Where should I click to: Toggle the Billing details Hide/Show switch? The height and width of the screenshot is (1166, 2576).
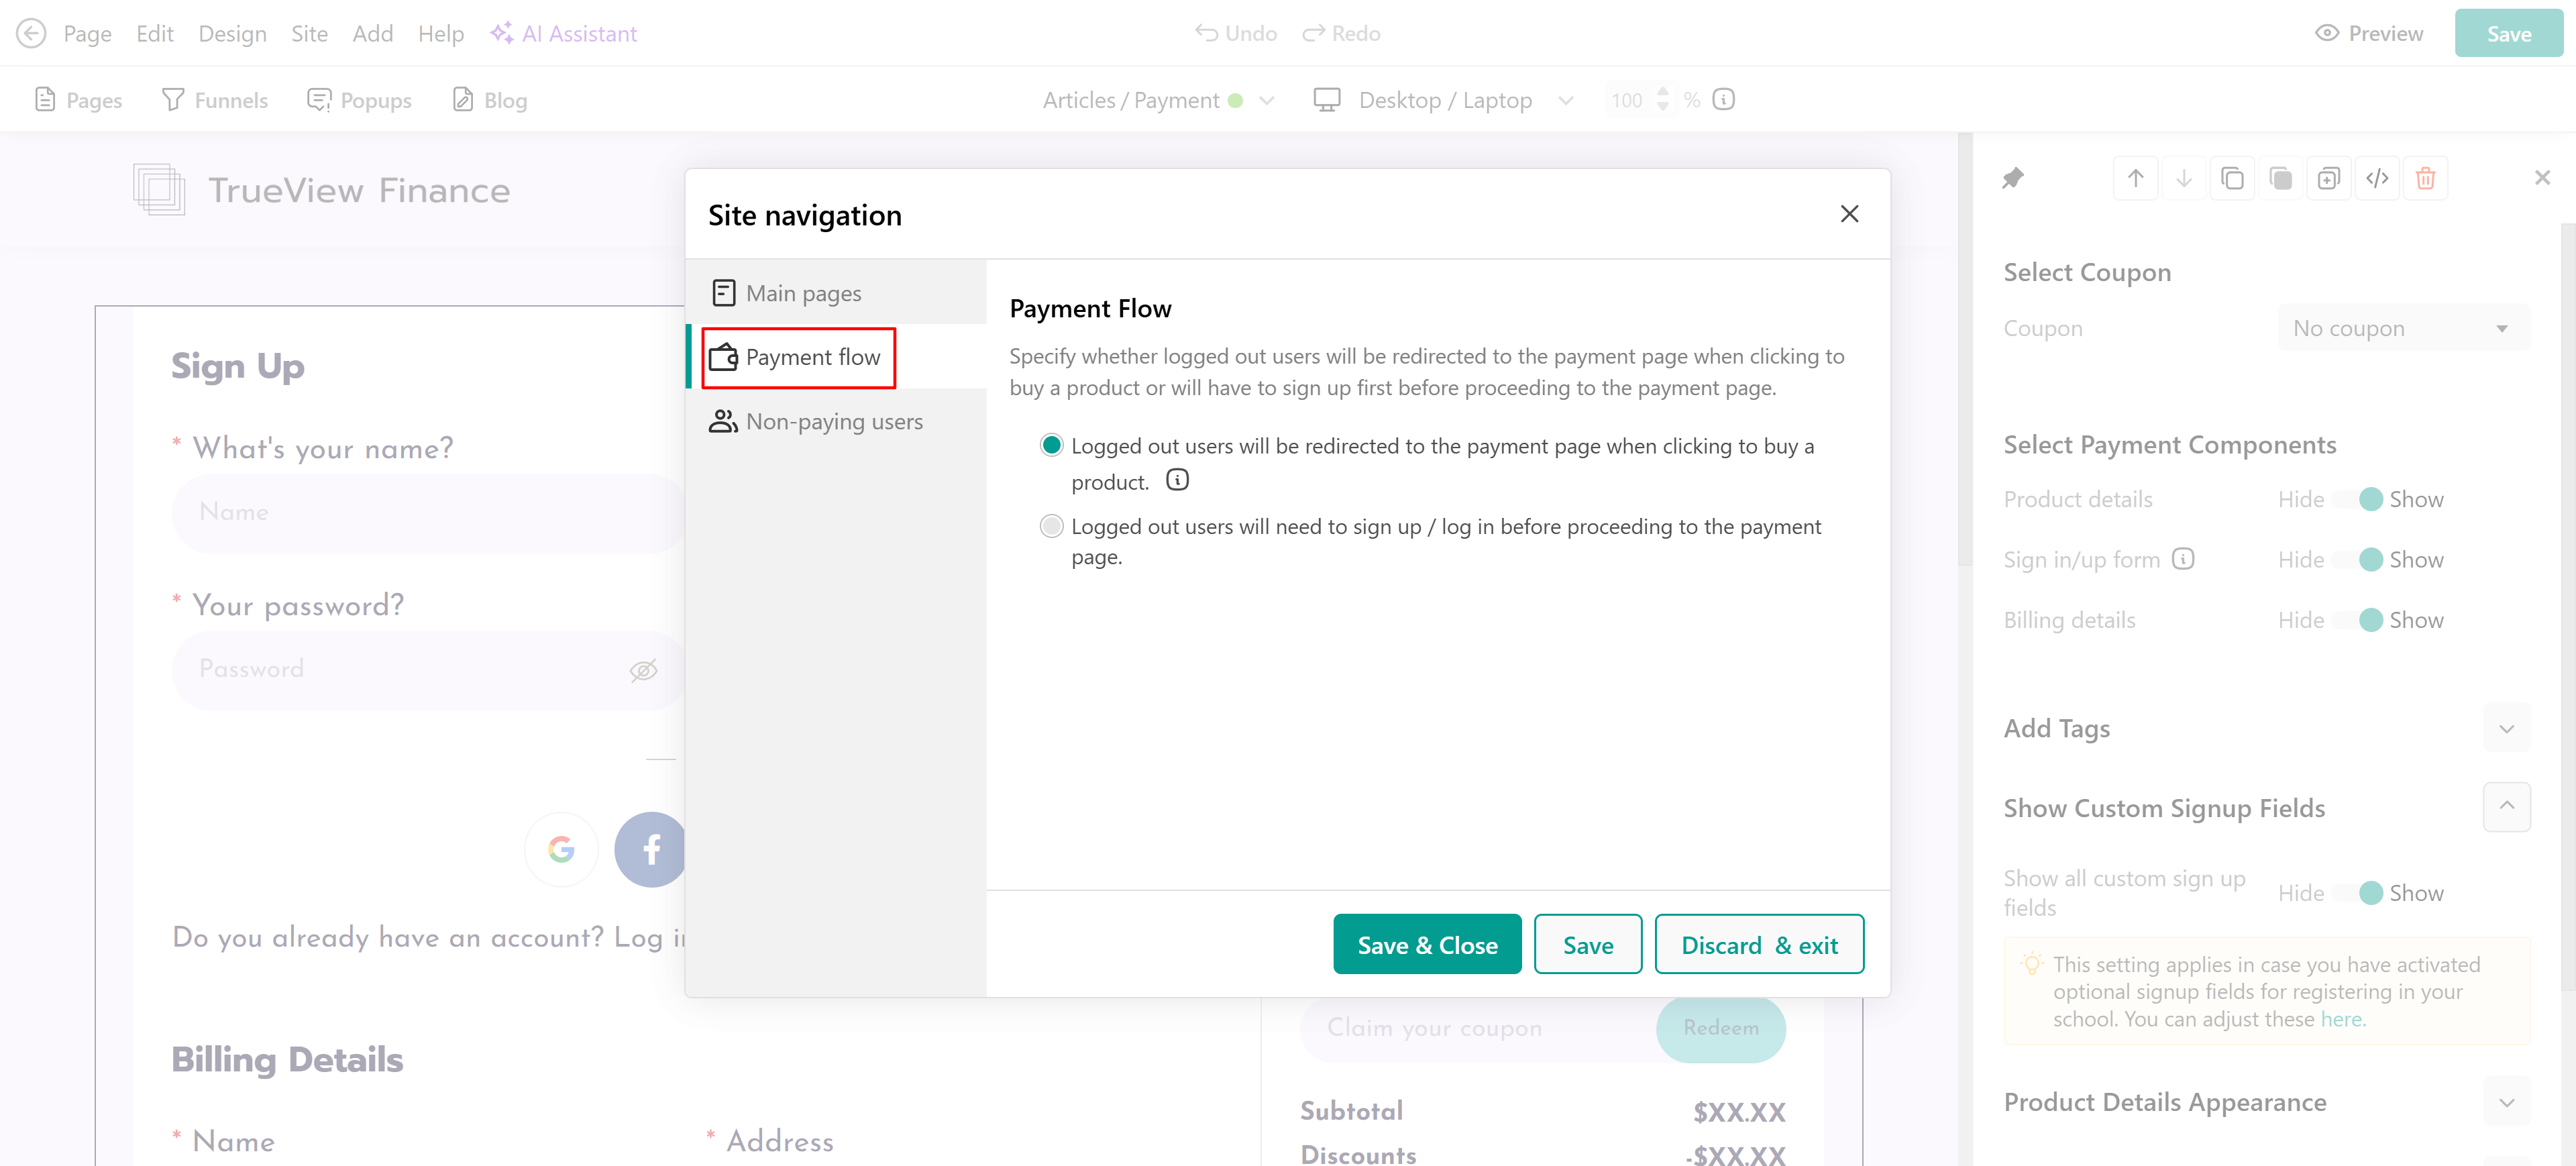tap(2357, 620)
